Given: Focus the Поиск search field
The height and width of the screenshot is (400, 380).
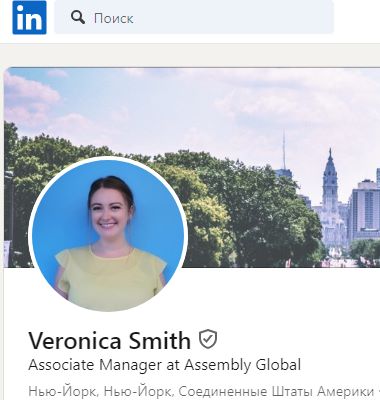Looking at the screenshot, I should click(x=194, y=17).
